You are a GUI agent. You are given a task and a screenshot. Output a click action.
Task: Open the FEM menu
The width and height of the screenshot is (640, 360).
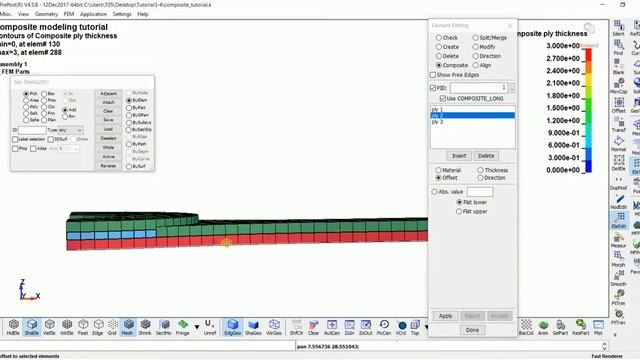tap(69, 14)
